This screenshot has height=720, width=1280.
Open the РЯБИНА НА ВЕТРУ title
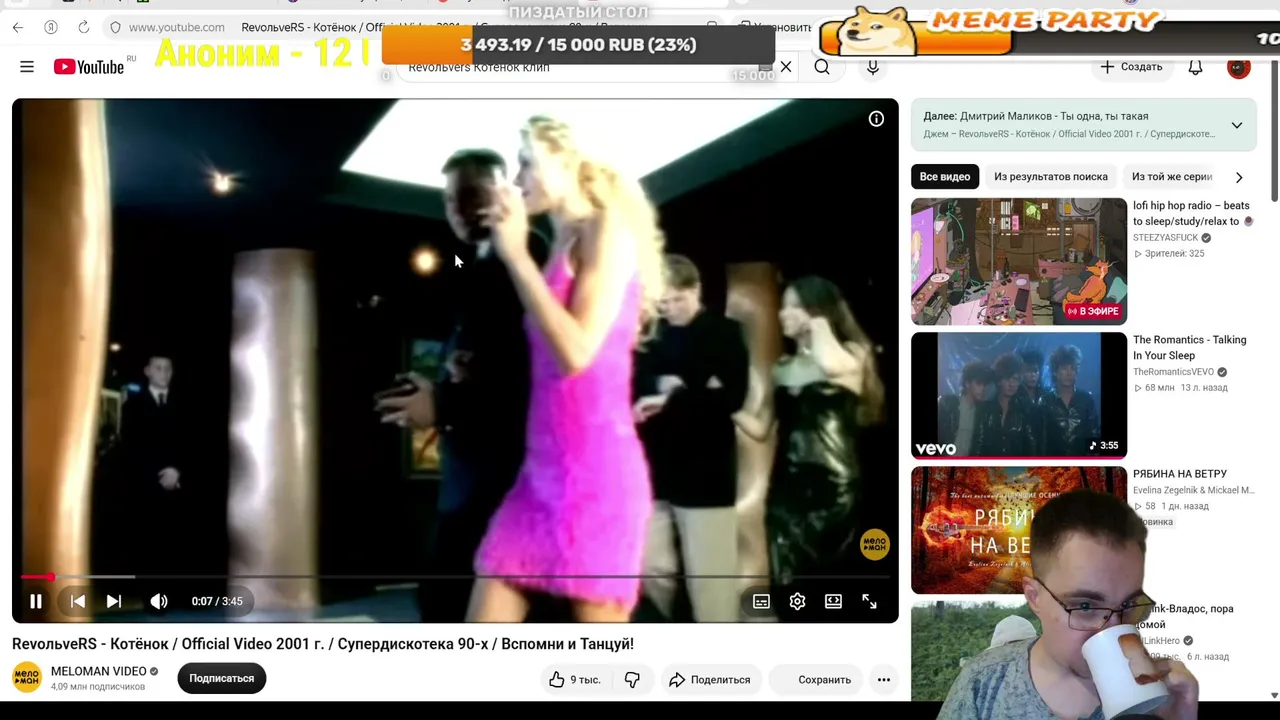[1180, 474]
